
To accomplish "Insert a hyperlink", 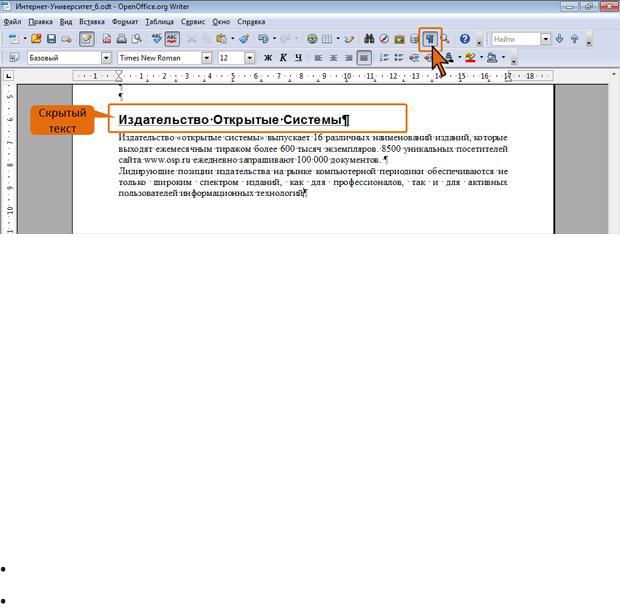I will click(x=312, y=39).
